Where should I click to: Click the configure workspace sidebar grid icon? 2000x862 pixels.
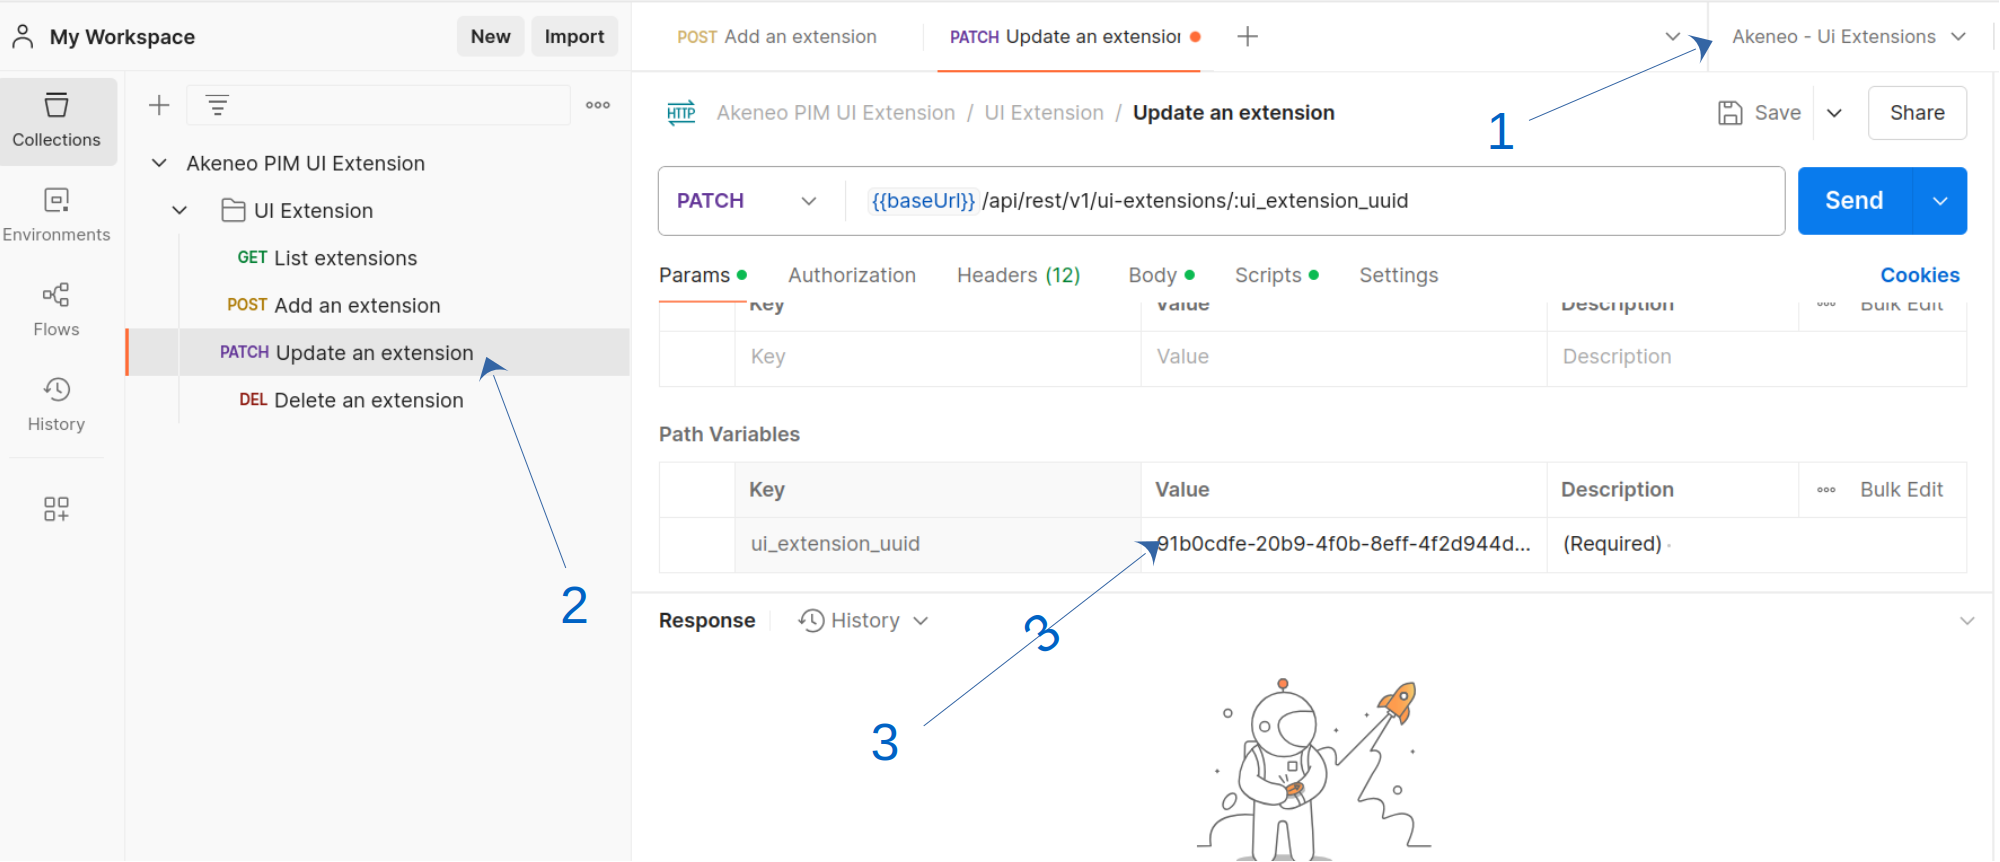click(57, 509)
